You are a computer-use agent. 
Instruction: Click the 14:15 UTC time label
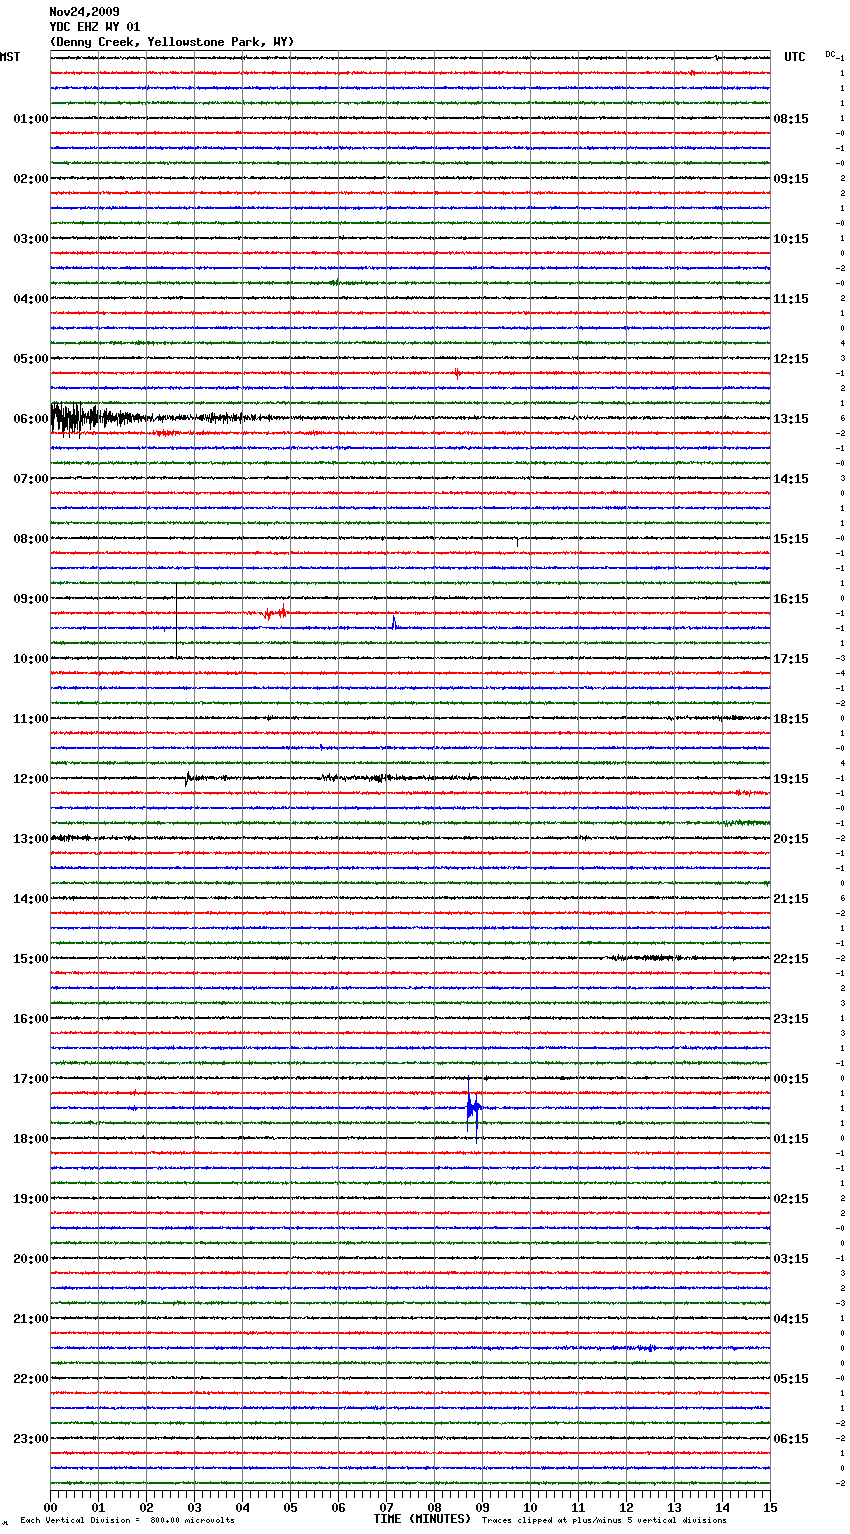pyautogui.click(x=791, y=479)
